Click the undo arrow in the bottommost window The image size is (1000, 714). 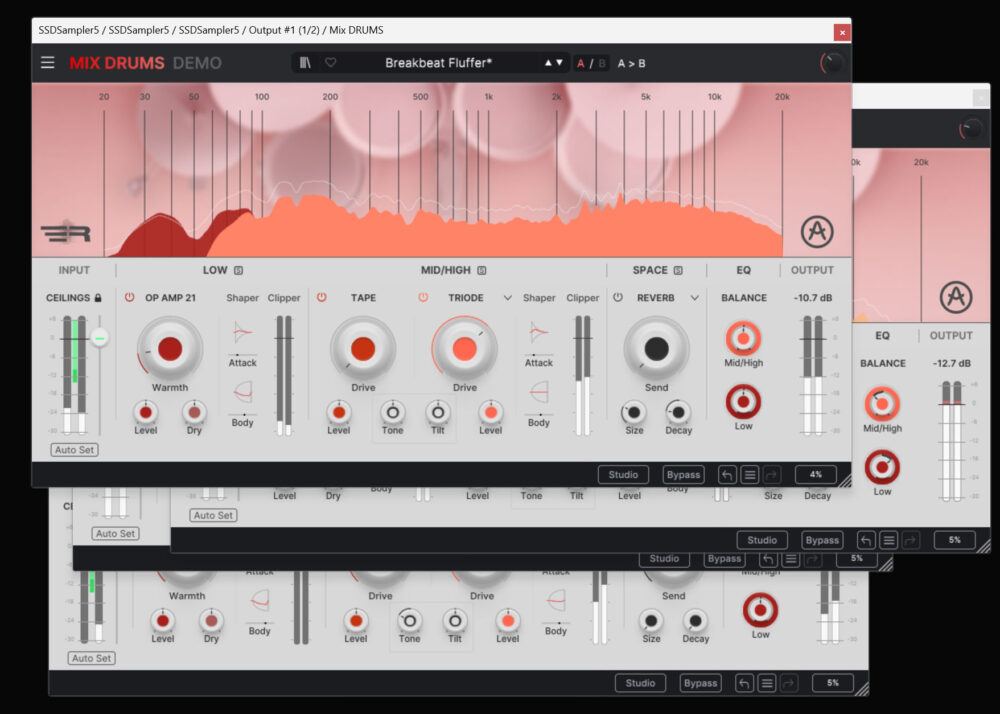tap(744, 683)
